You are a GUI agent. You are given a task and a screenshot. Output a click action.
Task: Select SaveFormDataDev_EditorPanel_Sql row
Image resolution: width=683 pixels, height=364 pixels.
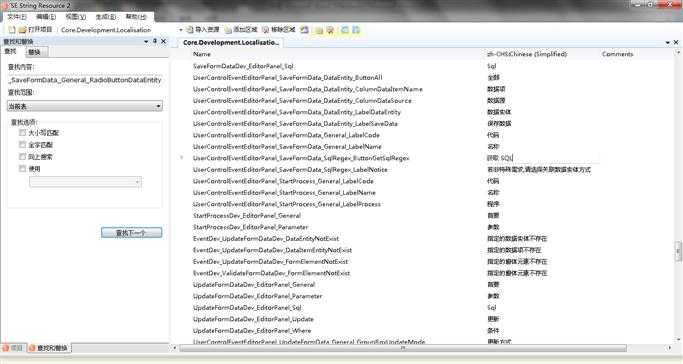243,66
